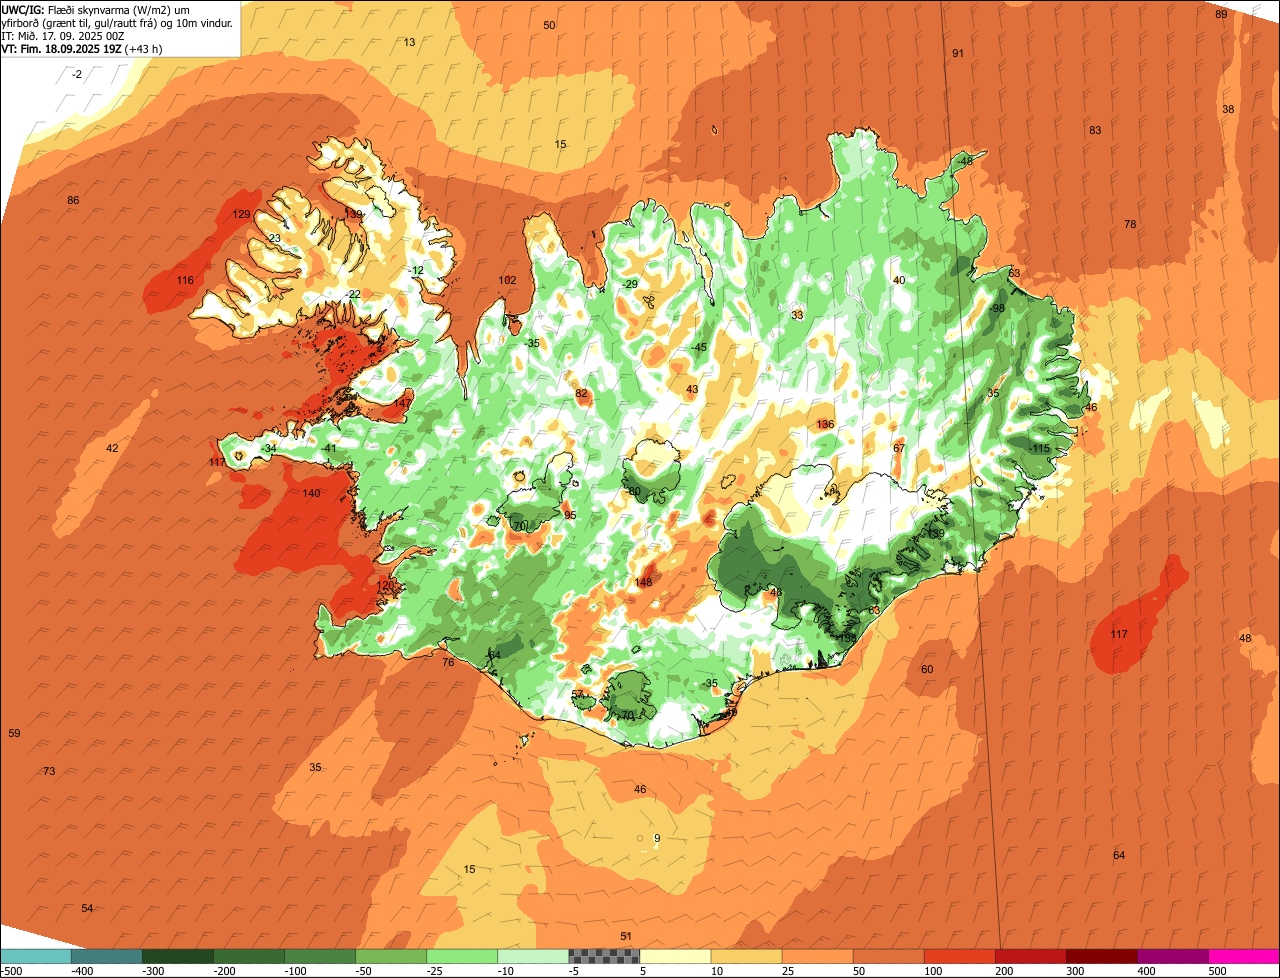
Task: Click the '-80' value on the central glacier
Action: [632, 491]
